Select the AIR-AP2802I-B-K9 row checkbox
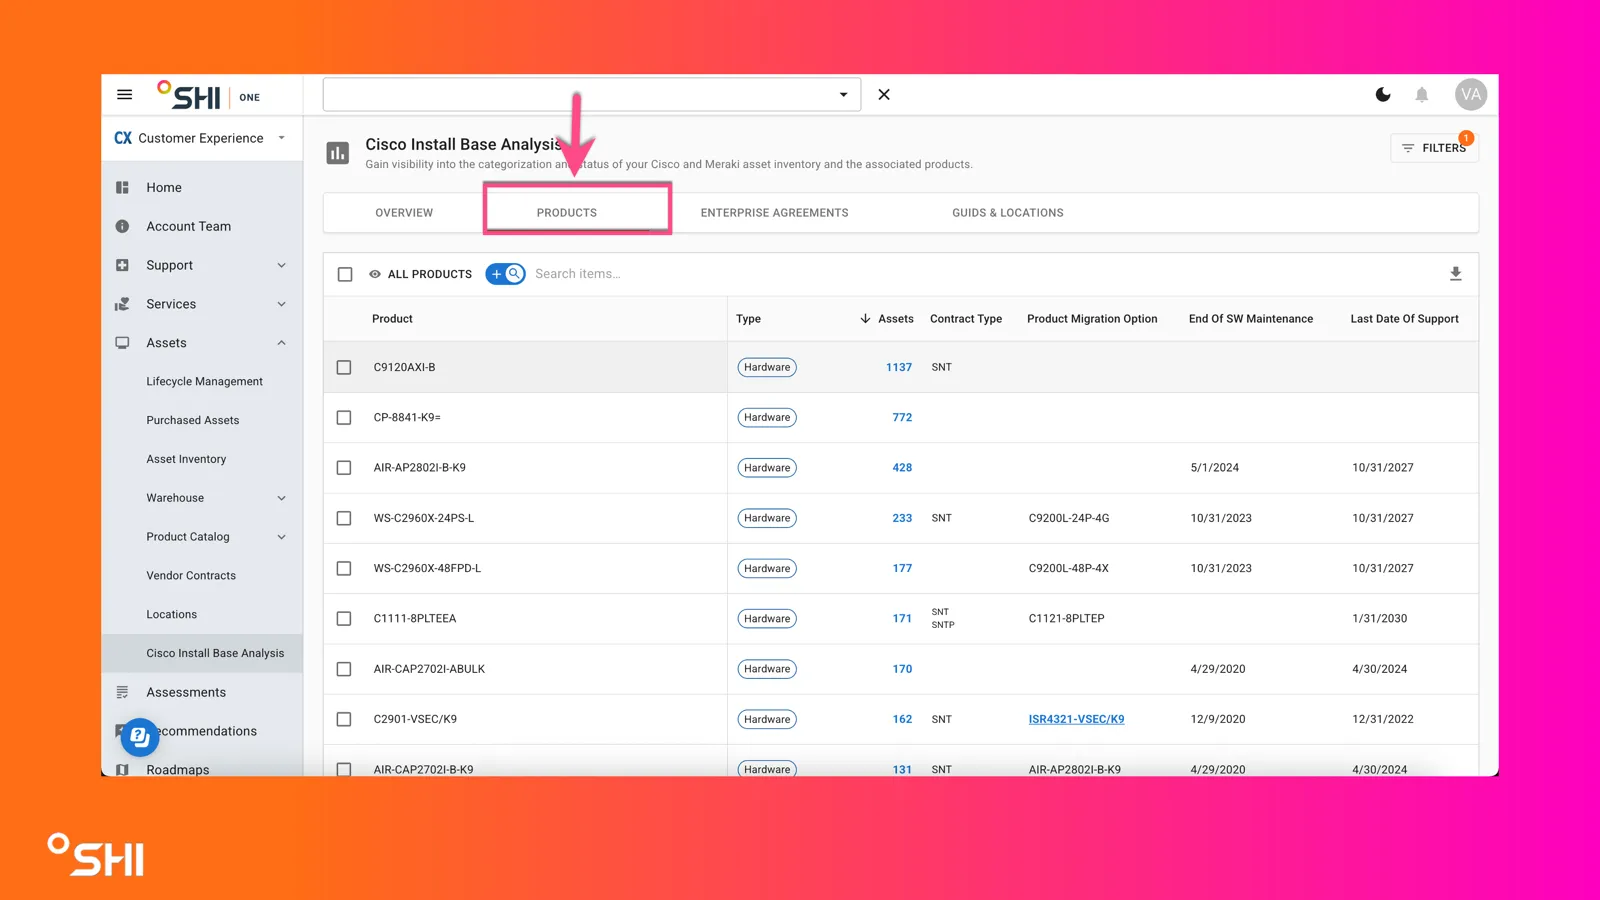 (x=344, y=468)
